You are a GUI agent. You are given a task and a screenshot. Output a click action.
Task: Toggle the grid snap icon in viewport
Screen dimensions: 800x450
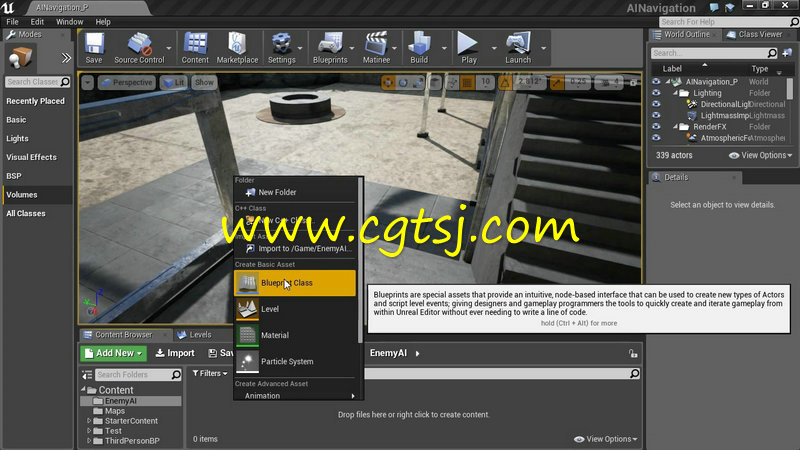pos(467,83)
